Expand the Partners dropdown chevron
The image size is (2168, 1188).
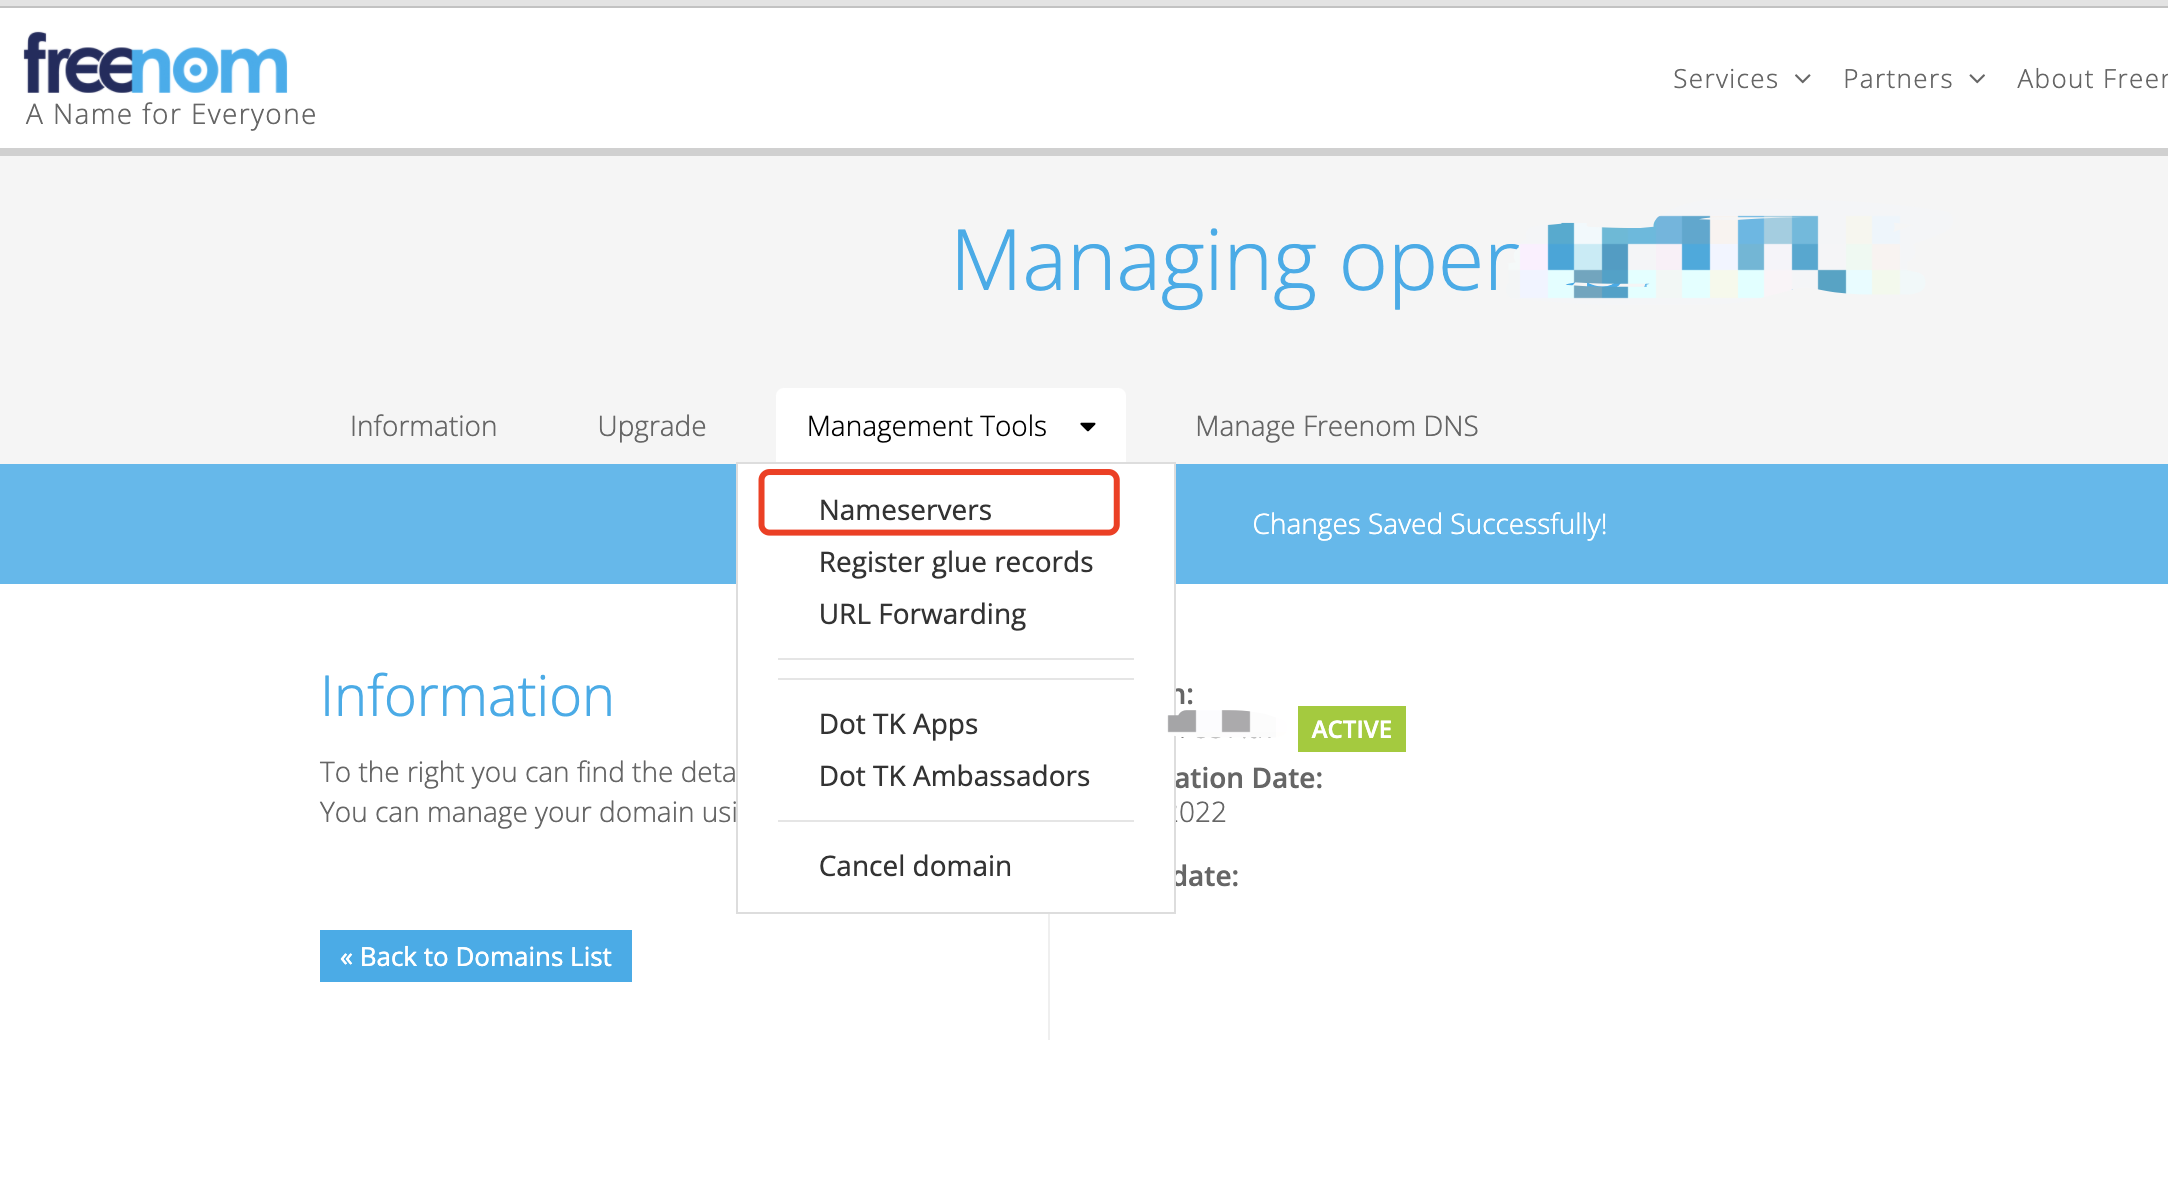click(1977, 79)
